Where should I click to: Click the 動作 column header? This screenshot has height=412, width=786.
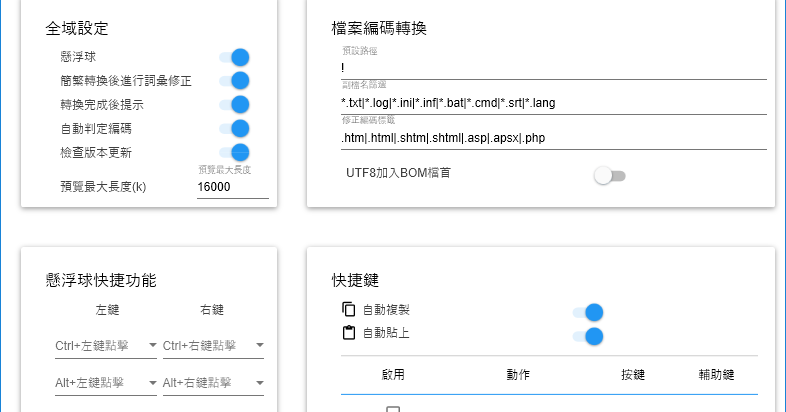tap(518, 375)
